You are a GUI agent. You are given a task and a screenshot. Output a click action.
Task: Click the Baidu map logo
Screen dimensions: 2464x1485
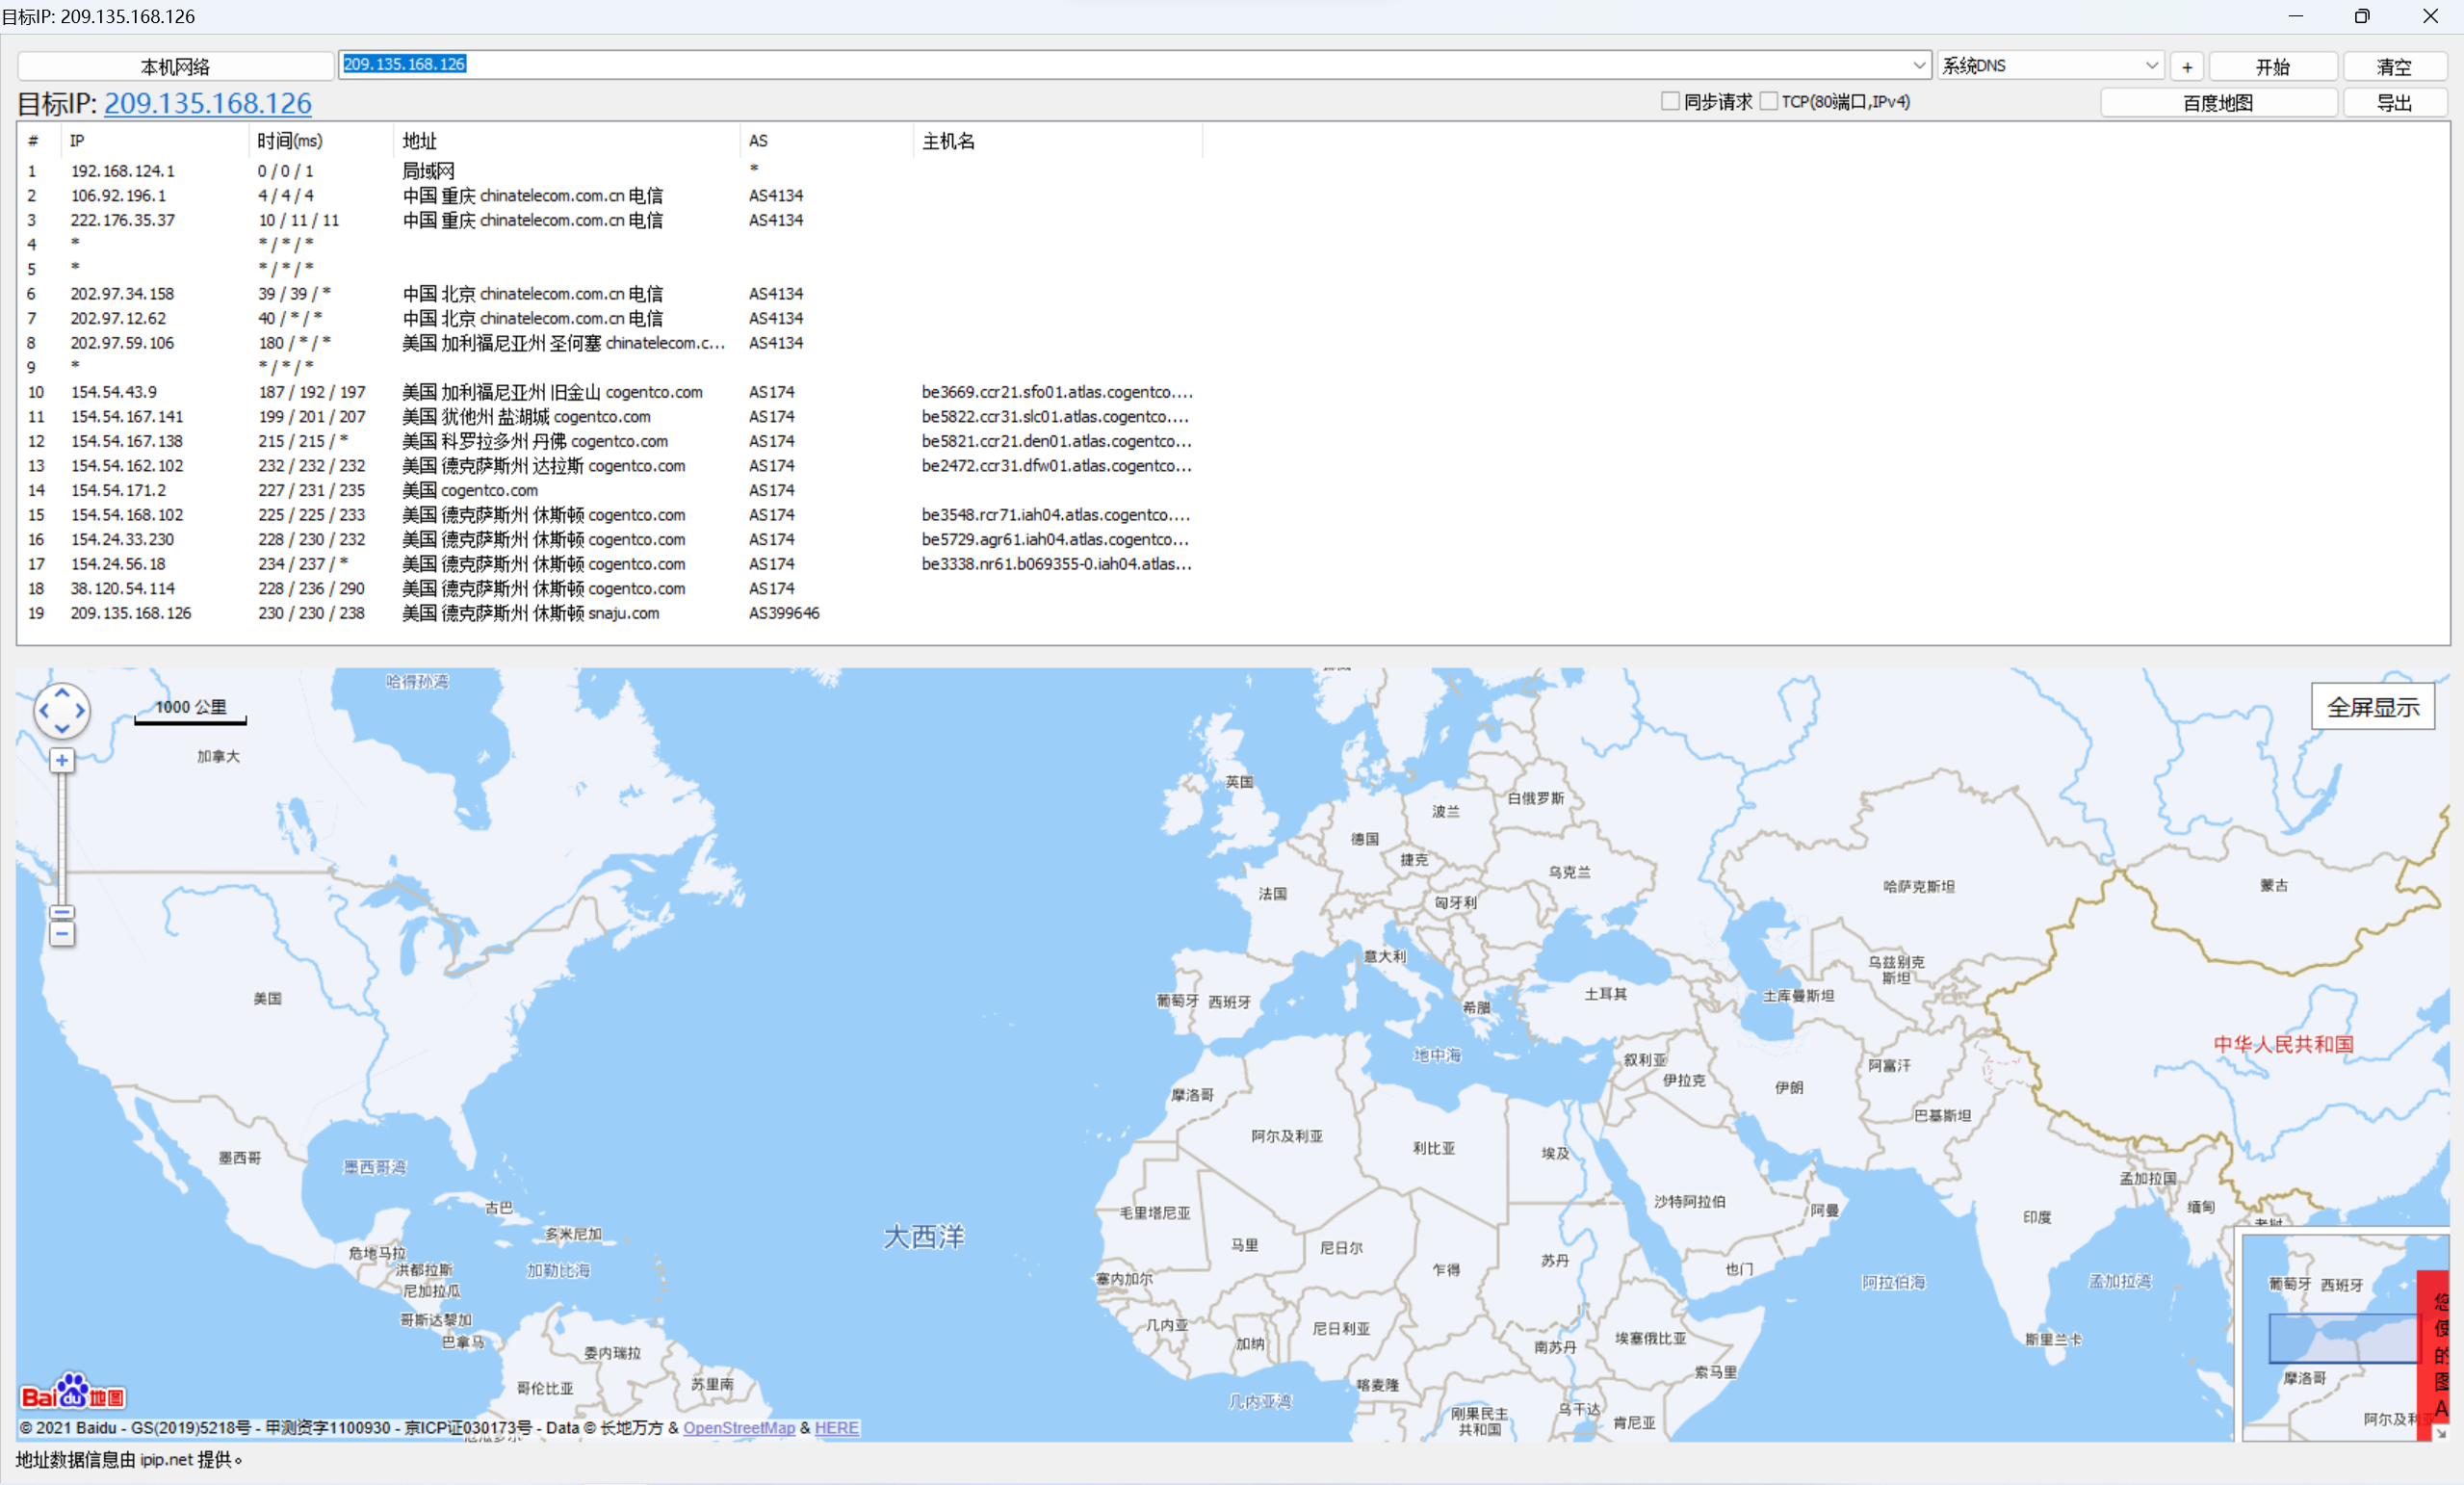(73, 1393)
